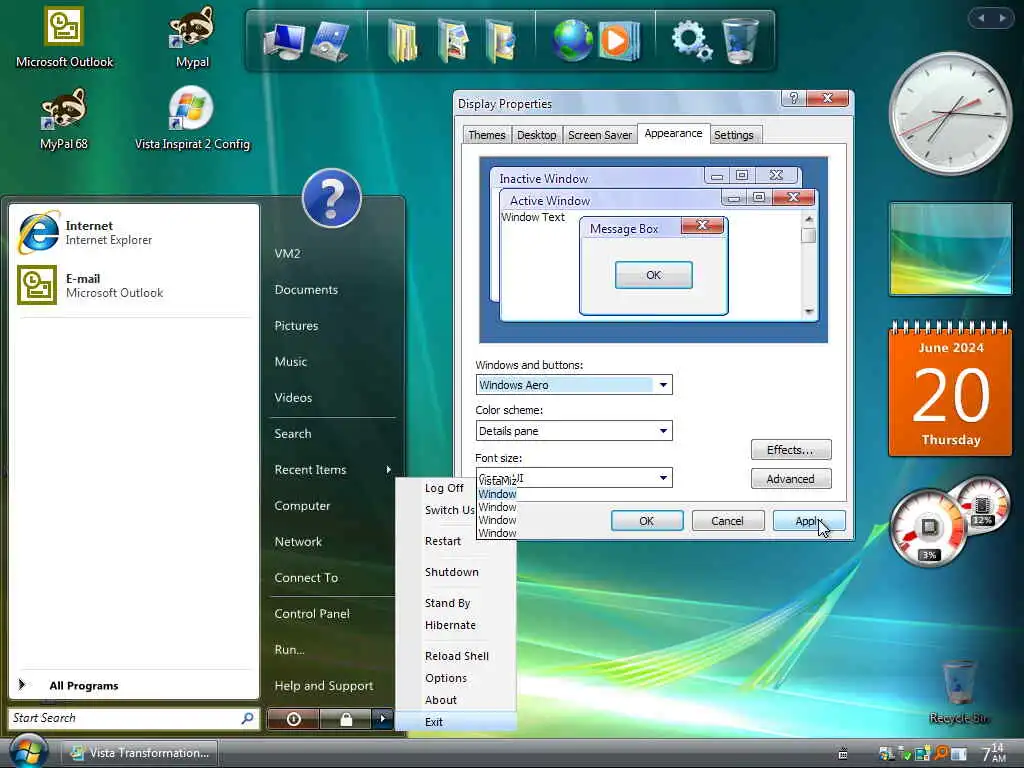This screenshot has height=768, width=1024.
Task: Open the MyPal 68 desktop shortcut
Action: click(x=63, y=120)
